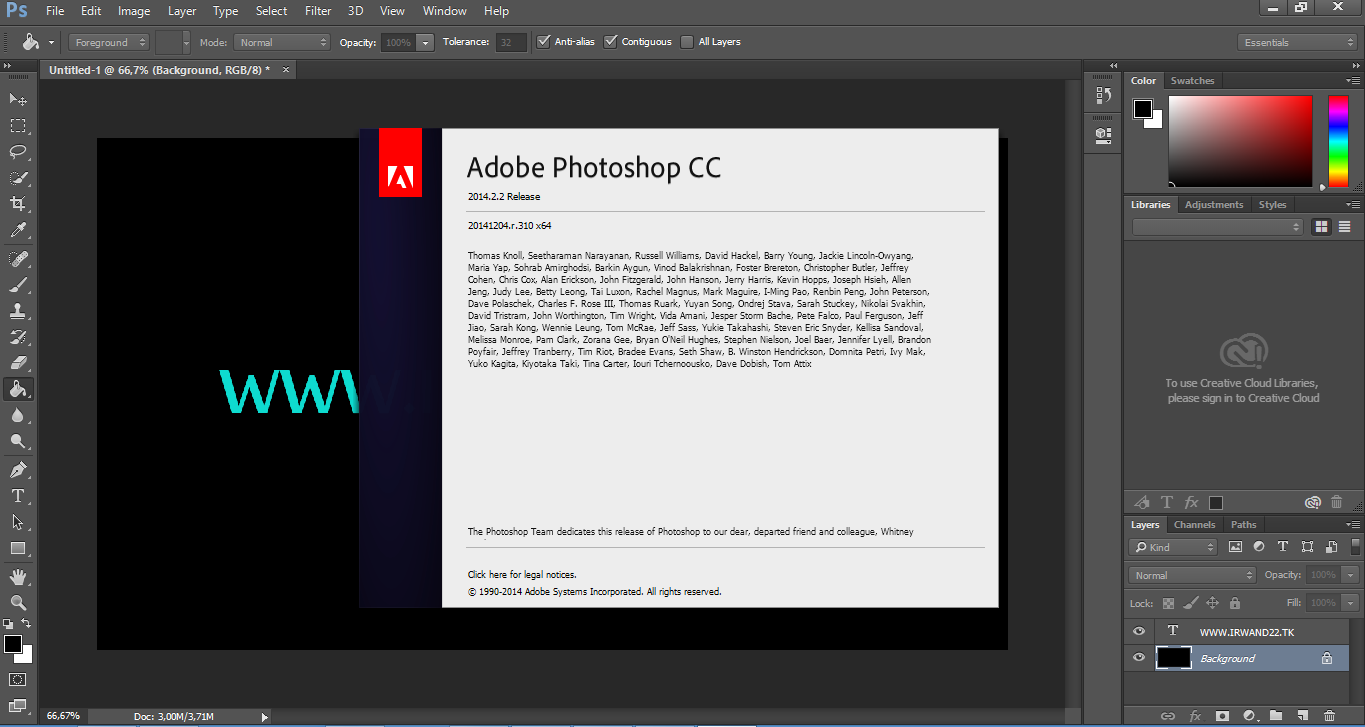Open the Essentials workspace dropdown
This screenshot has height=727, width=1365.
(1297, 42)
